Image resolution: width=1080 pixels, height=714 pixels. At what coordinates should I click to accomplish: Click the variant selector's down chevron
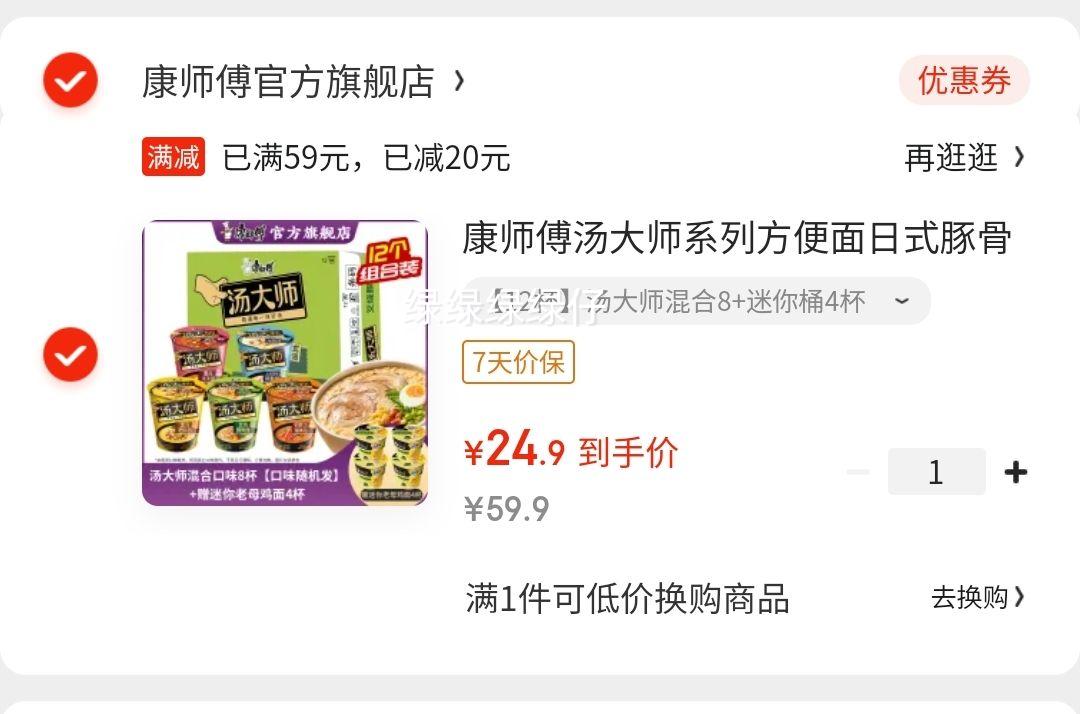click(902, 301)
